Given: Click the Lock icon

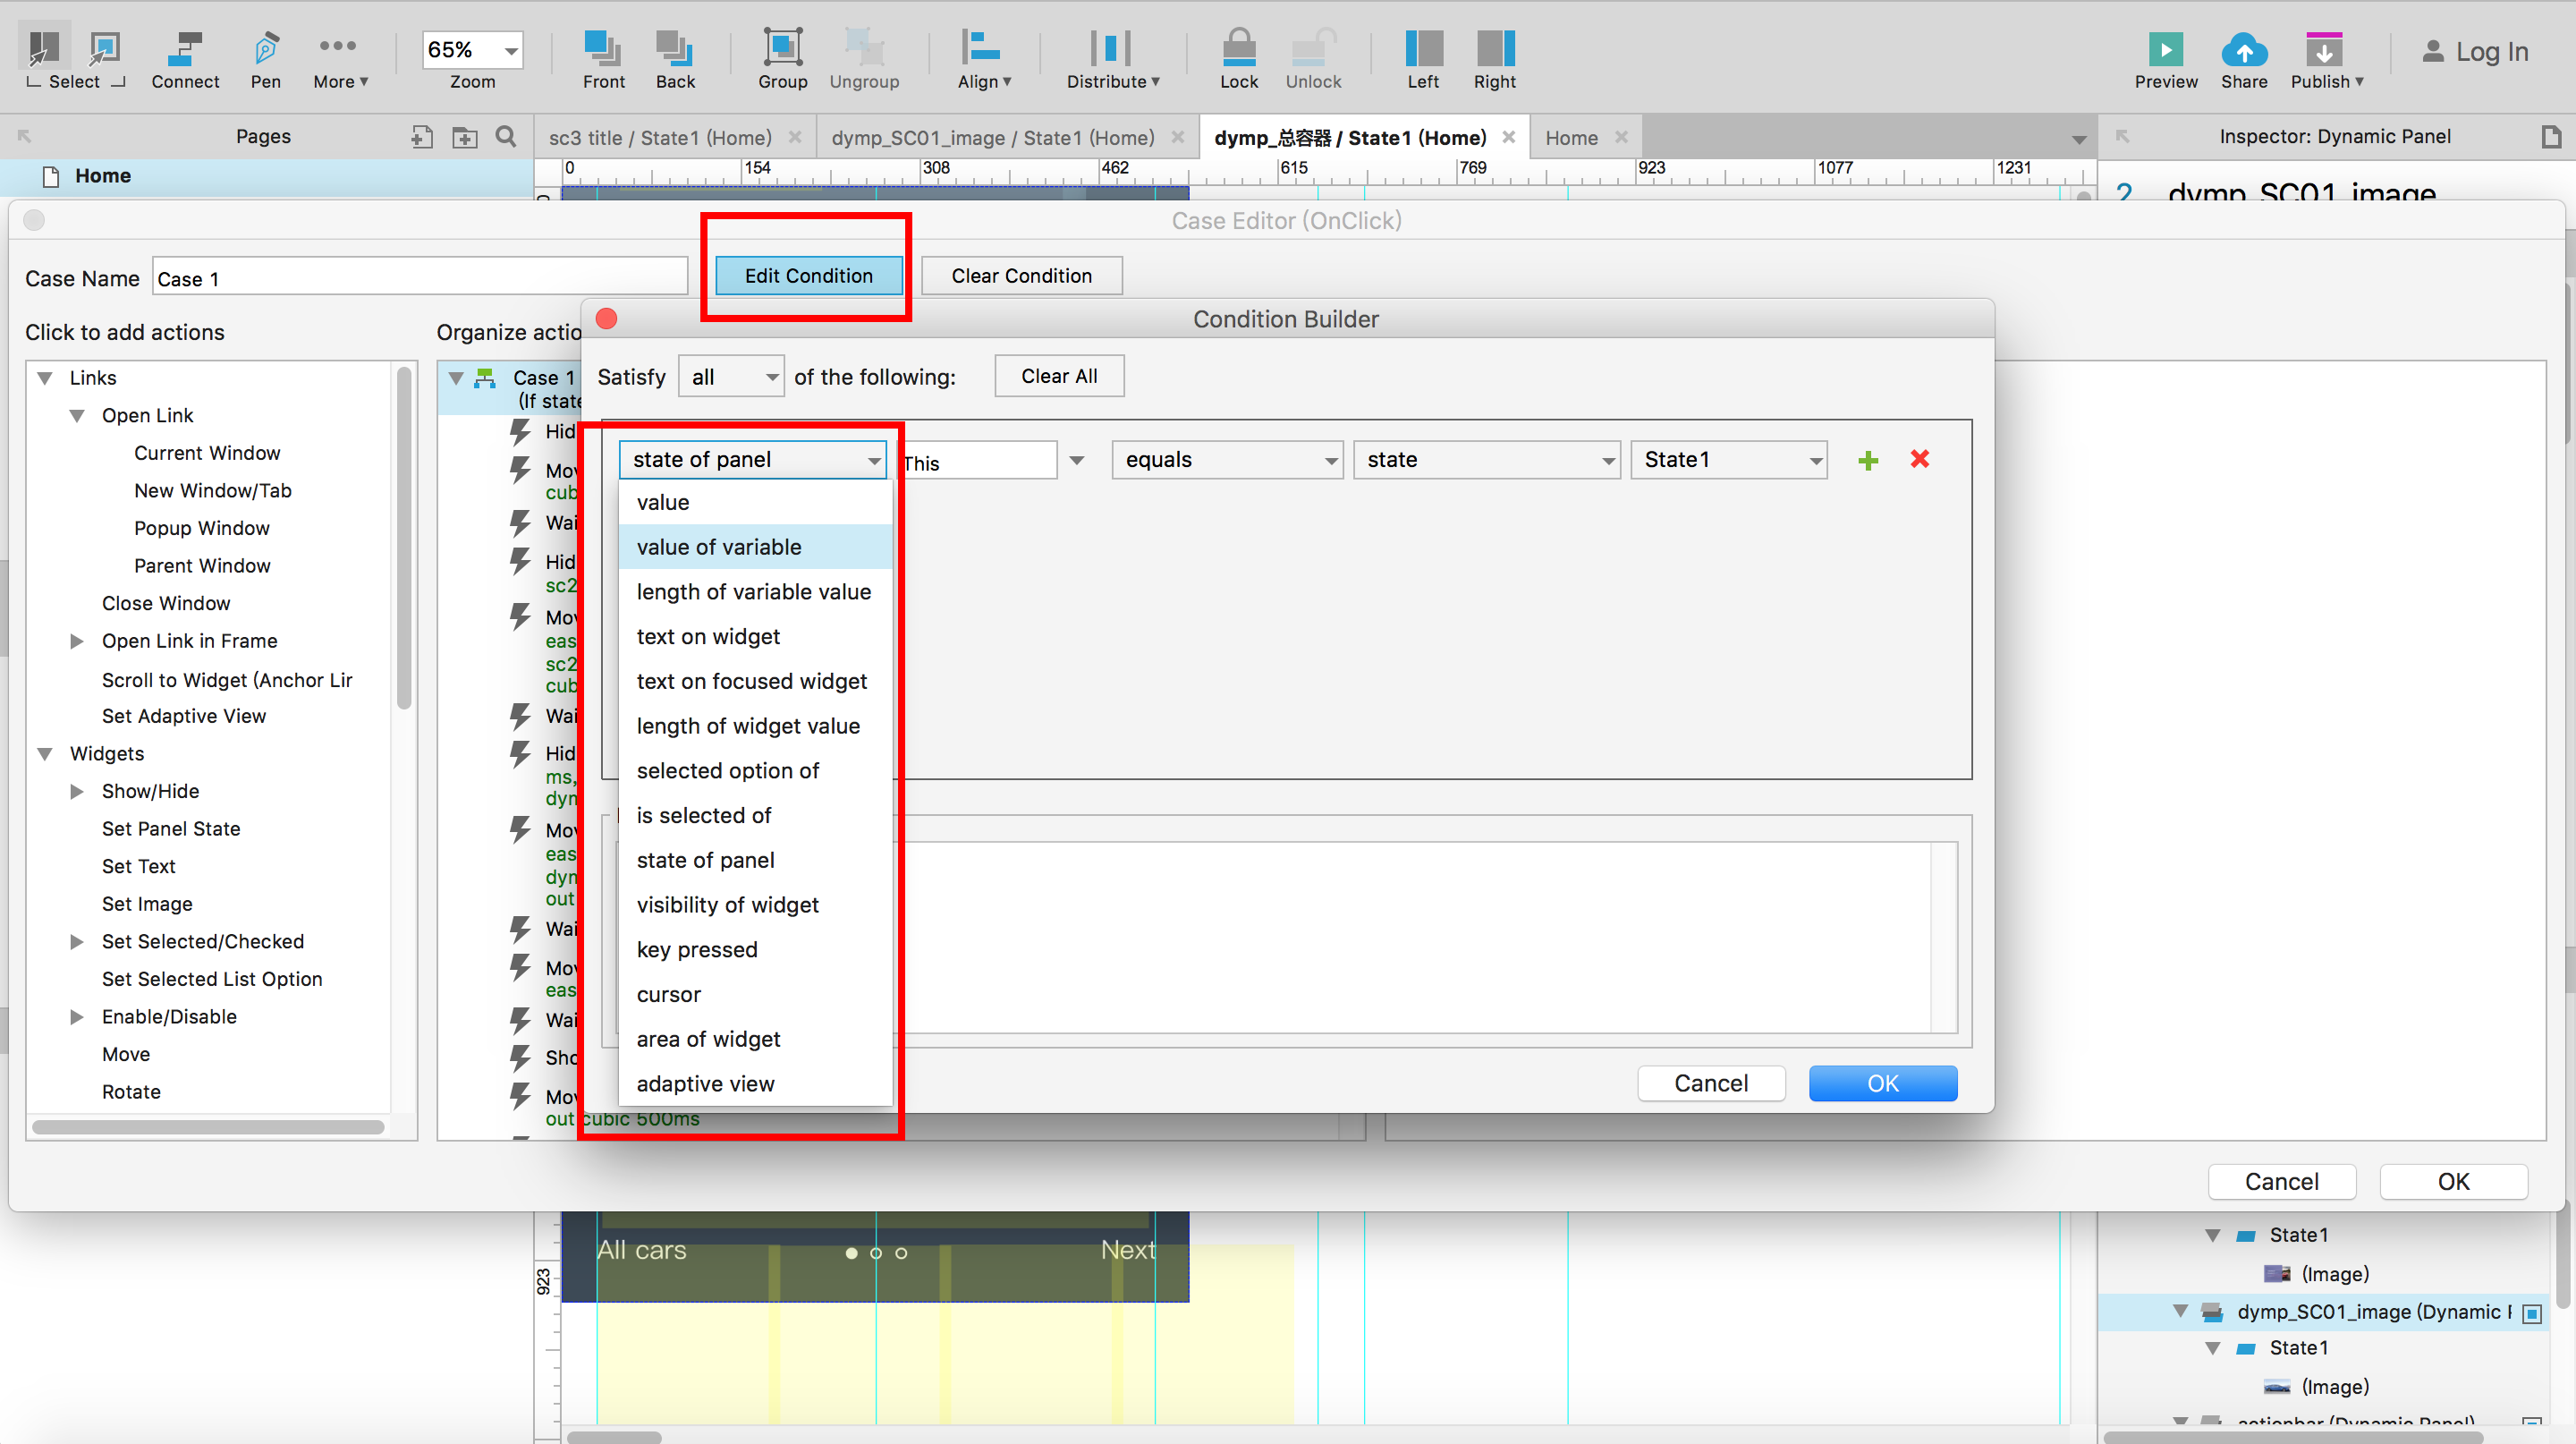Looking at the screenshot, I should (1238, 48).
